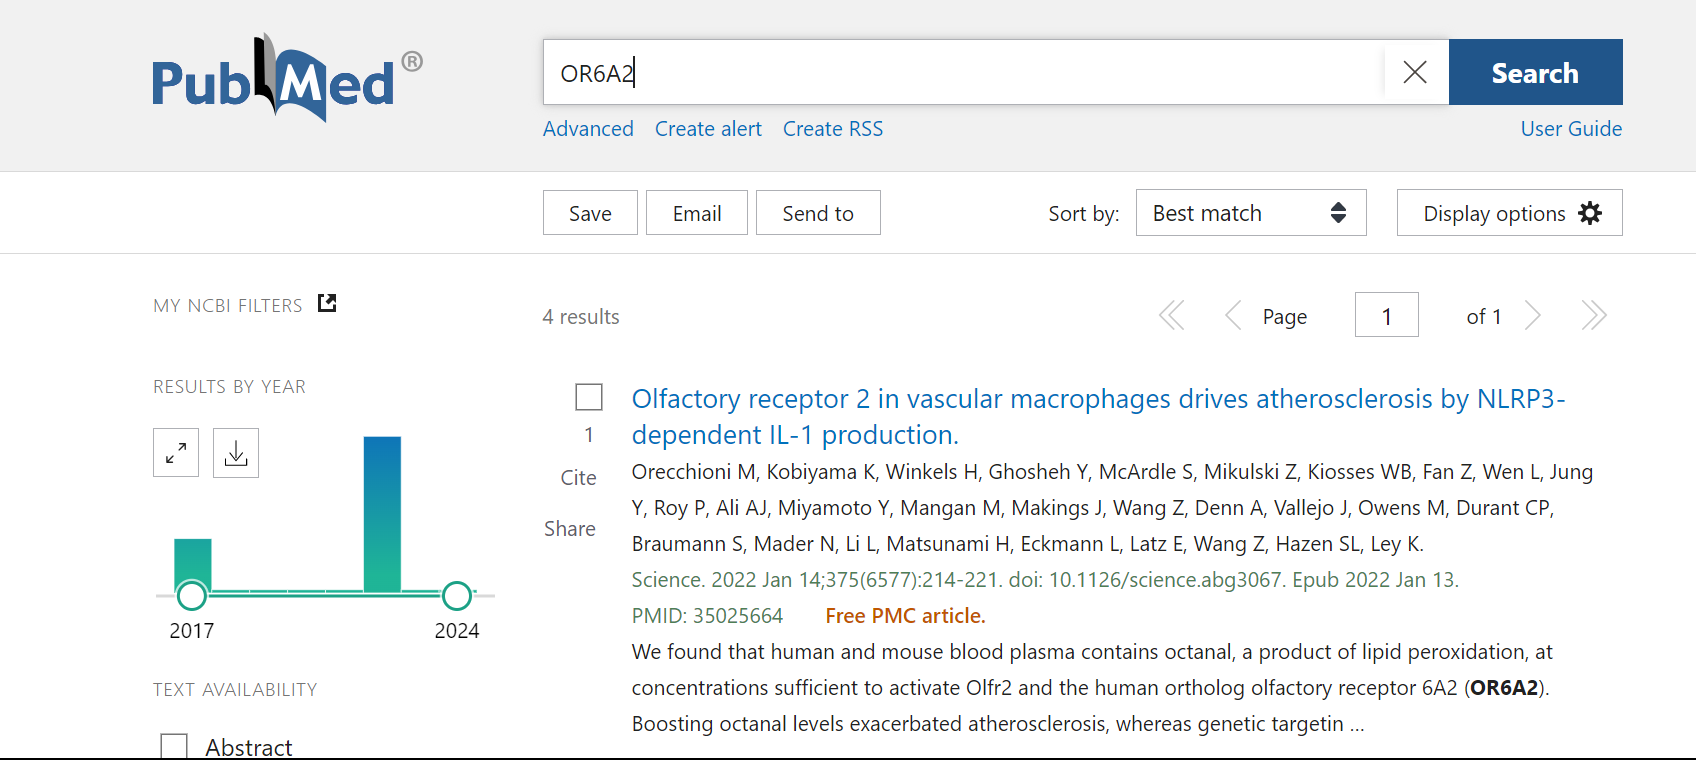Go to previous page arrow

coord(1233,316)
